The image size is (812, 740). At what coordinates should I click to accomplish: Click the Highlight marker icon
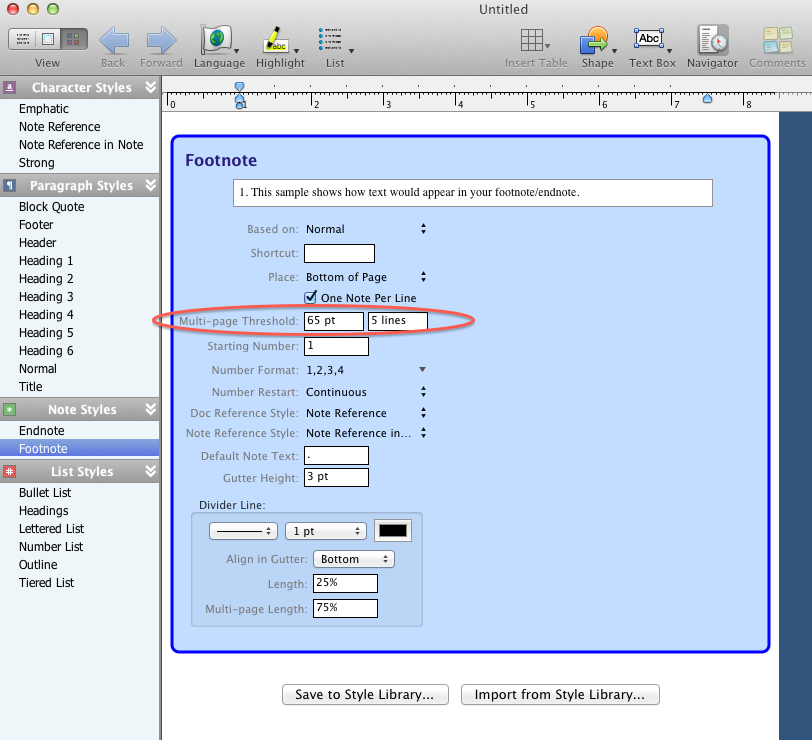click(x=275, y=40)
